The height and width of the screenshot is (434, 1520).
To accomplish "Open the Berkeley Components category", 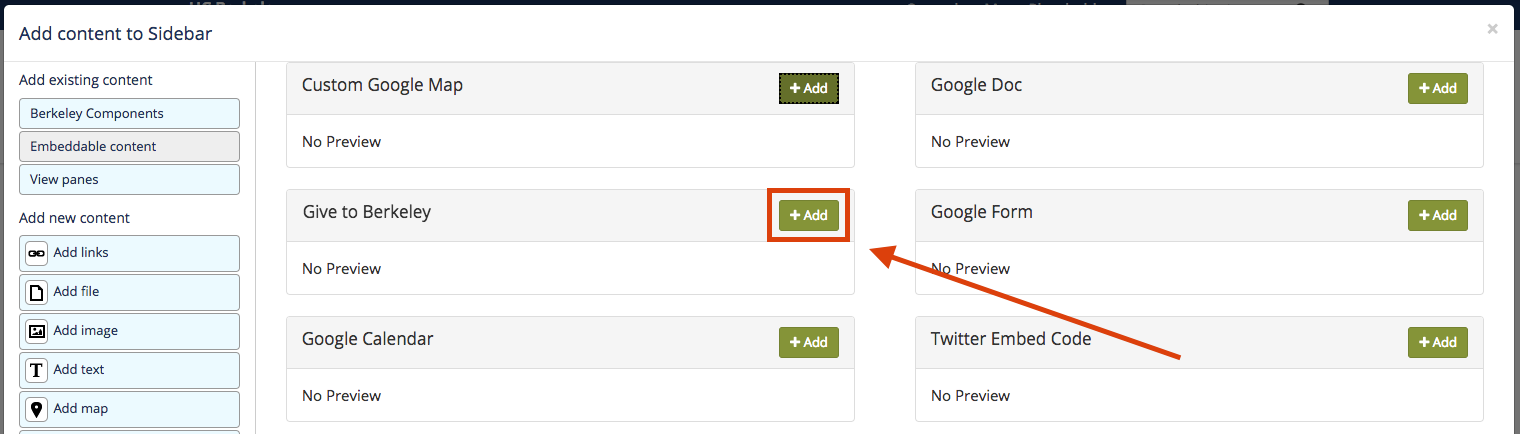I will point(129,114).
